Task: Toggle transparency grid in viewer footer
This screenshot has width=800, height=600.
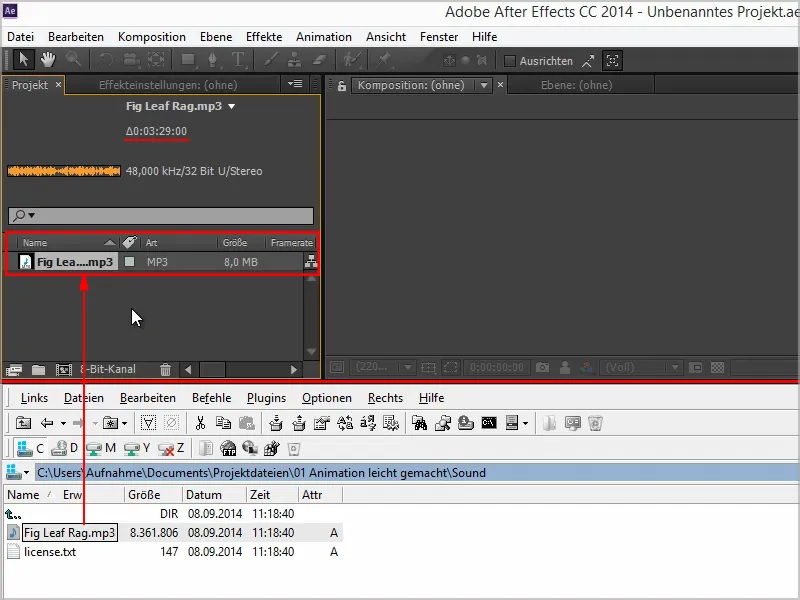Action: tap(717, 367)
